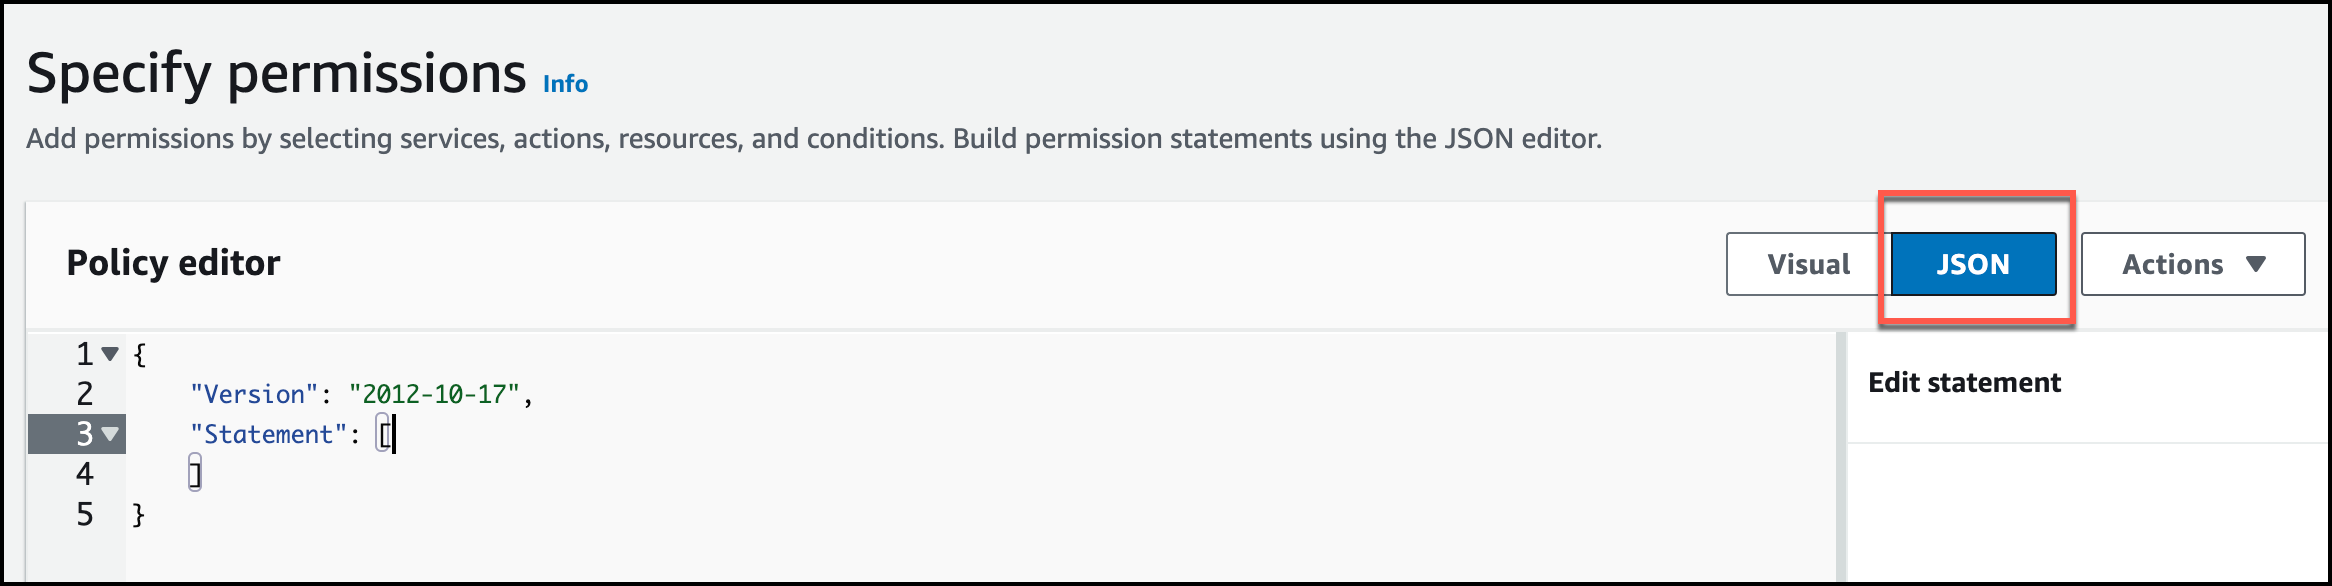Switch to the Visual editor tab

pos(1808,264)
